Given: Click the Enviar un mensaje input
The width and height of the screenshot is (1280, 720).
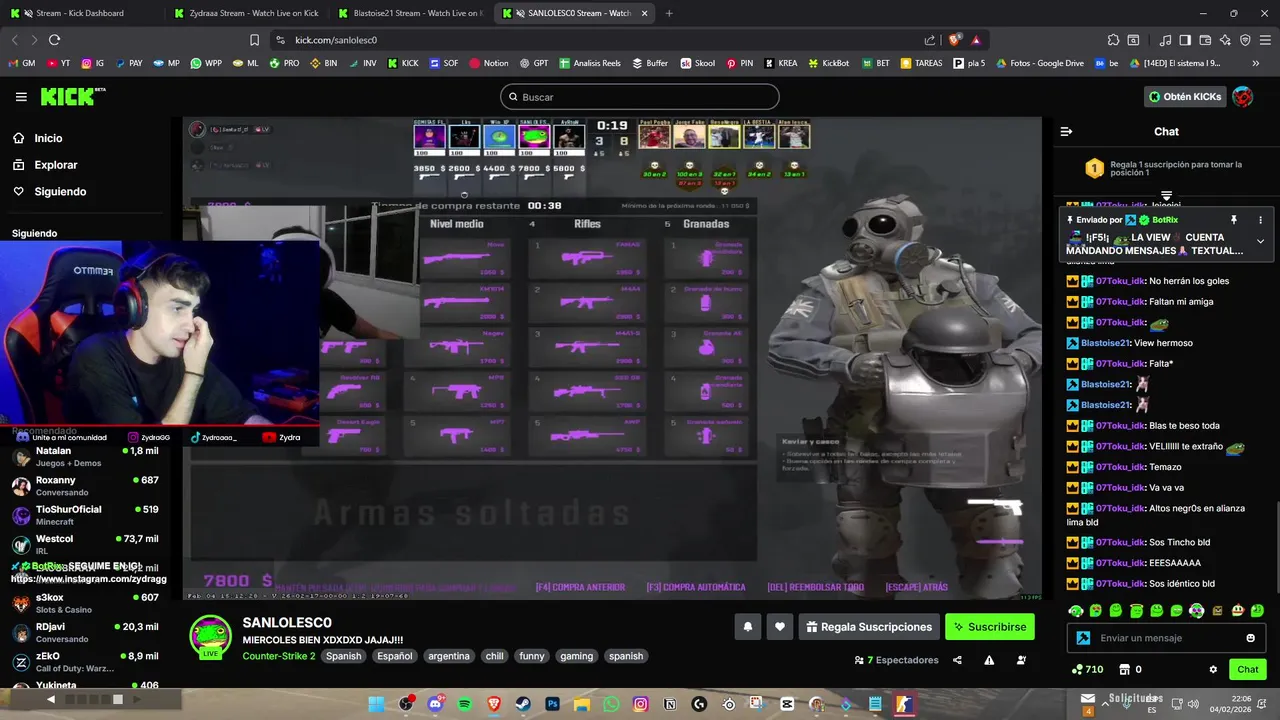Looking at the screenshot, I should point(1165,638).
